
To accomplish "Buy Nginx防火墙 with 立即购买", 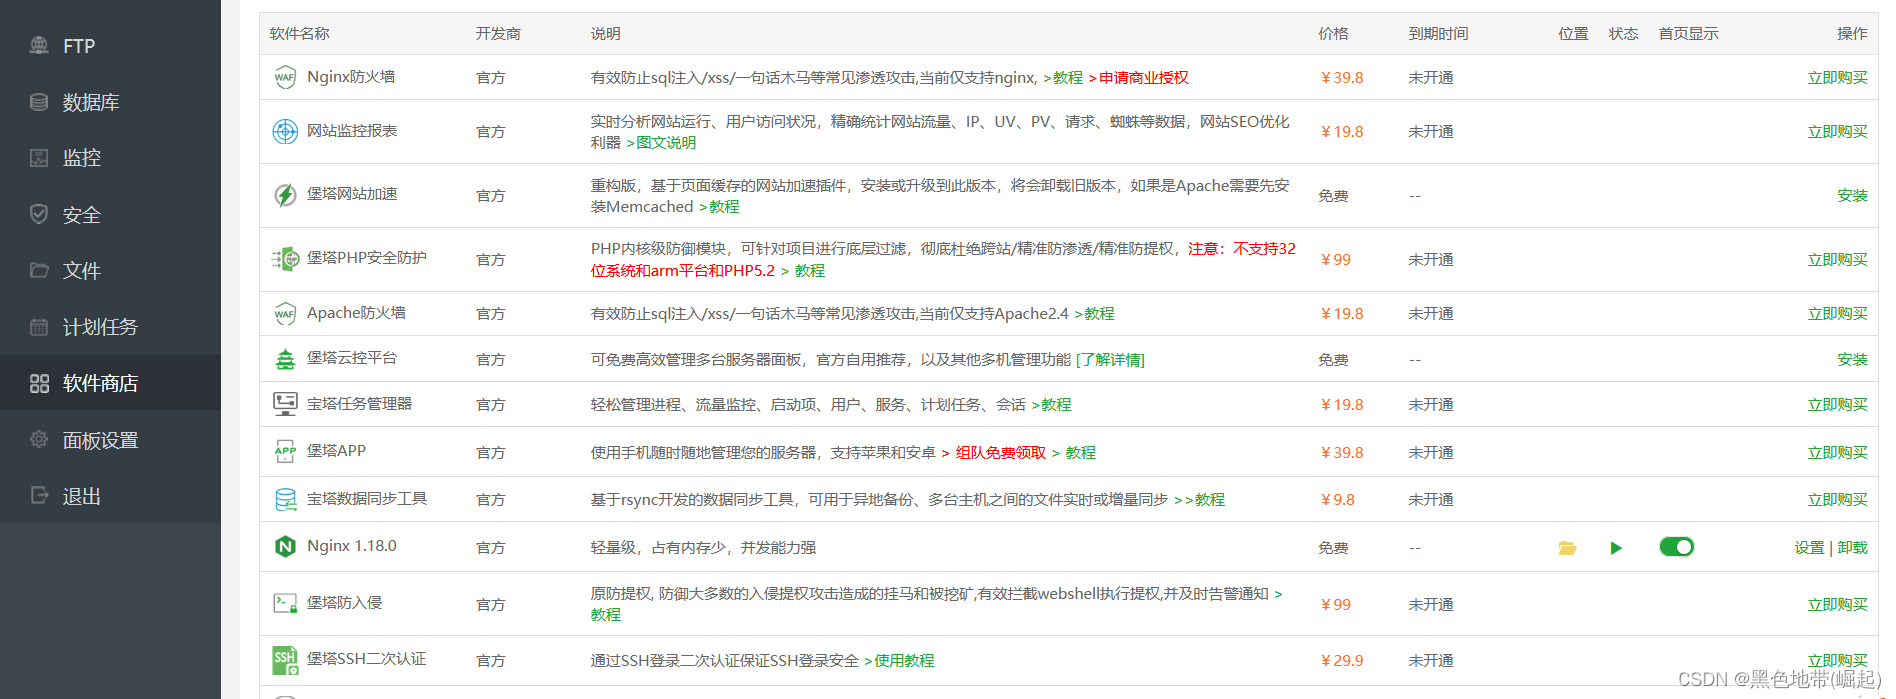I will point(1837,78).
